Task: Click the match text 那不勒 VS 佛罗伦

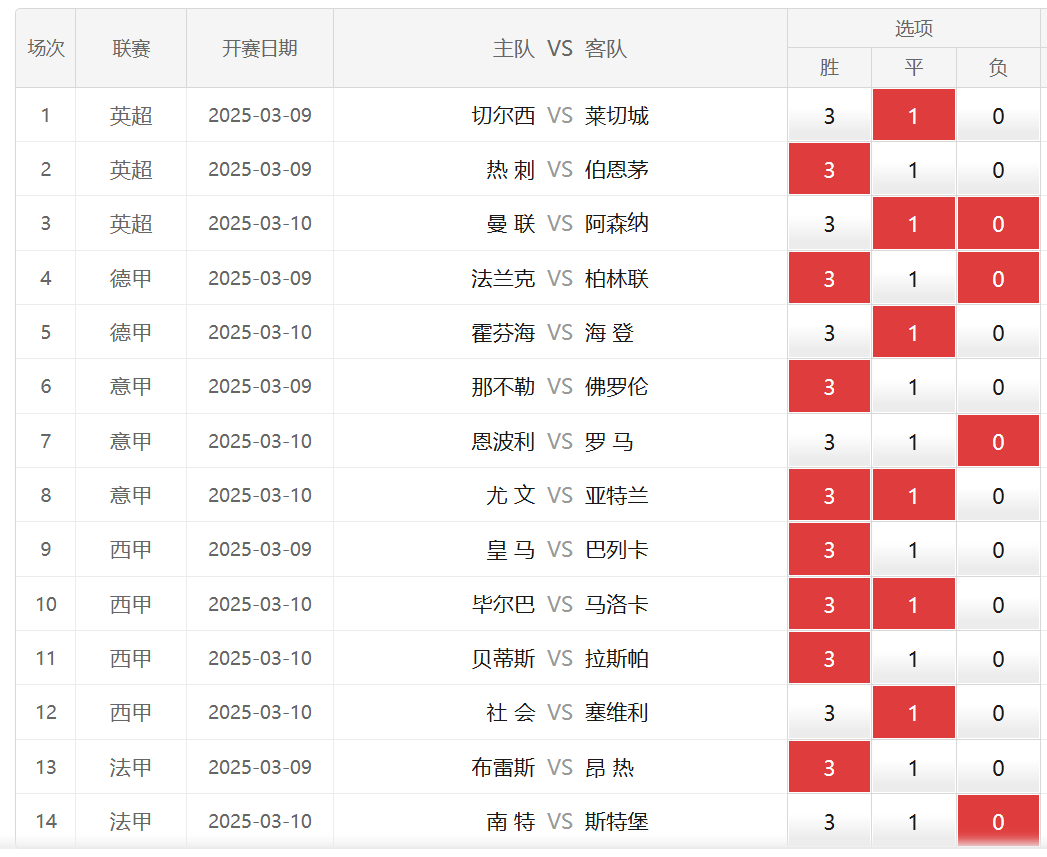Action: click(x=560, y=386)
